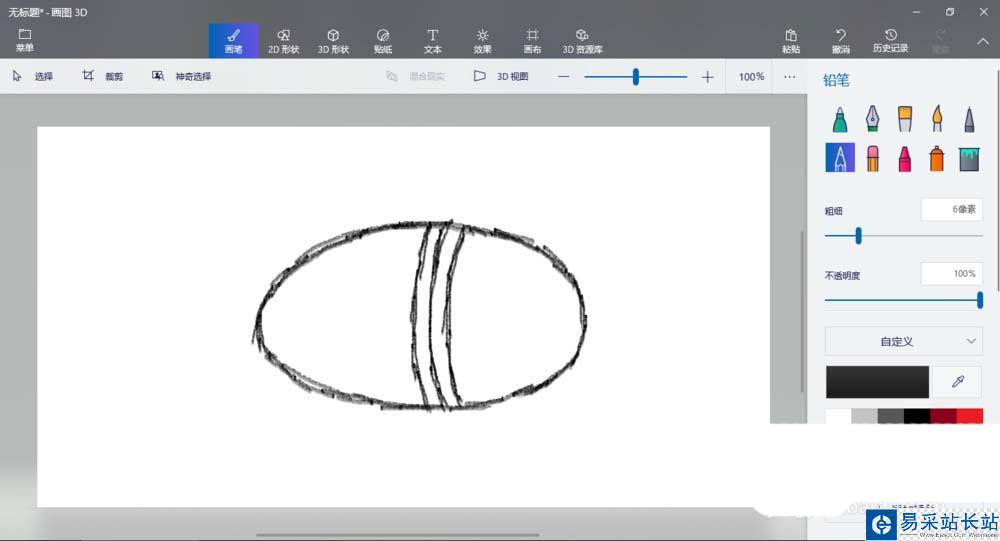Pick the bright red color swatch
The width and height of the screenshot is (1000, 541).
click(969, 417)
